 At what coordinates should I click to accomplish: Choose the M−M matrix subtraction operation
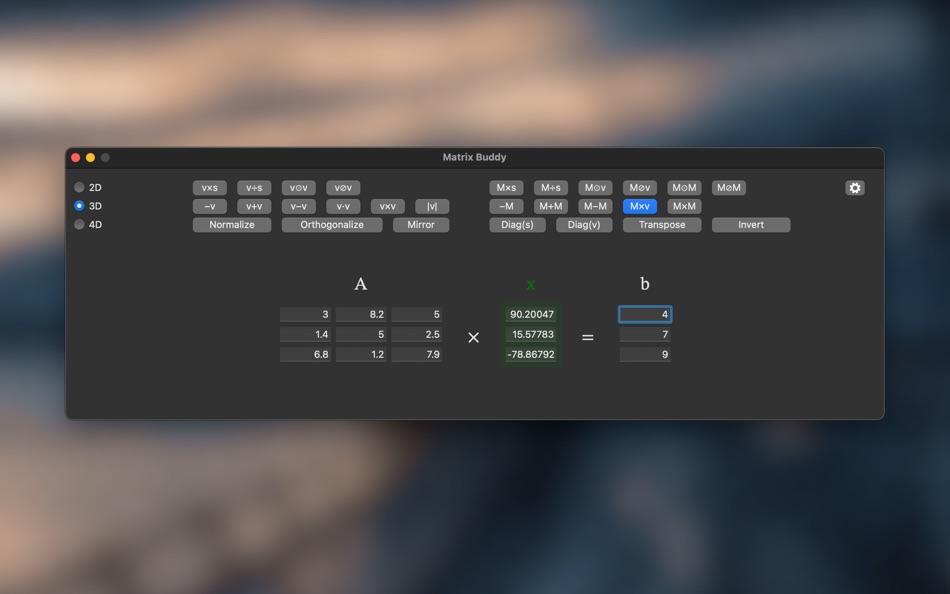coord(596,206)
